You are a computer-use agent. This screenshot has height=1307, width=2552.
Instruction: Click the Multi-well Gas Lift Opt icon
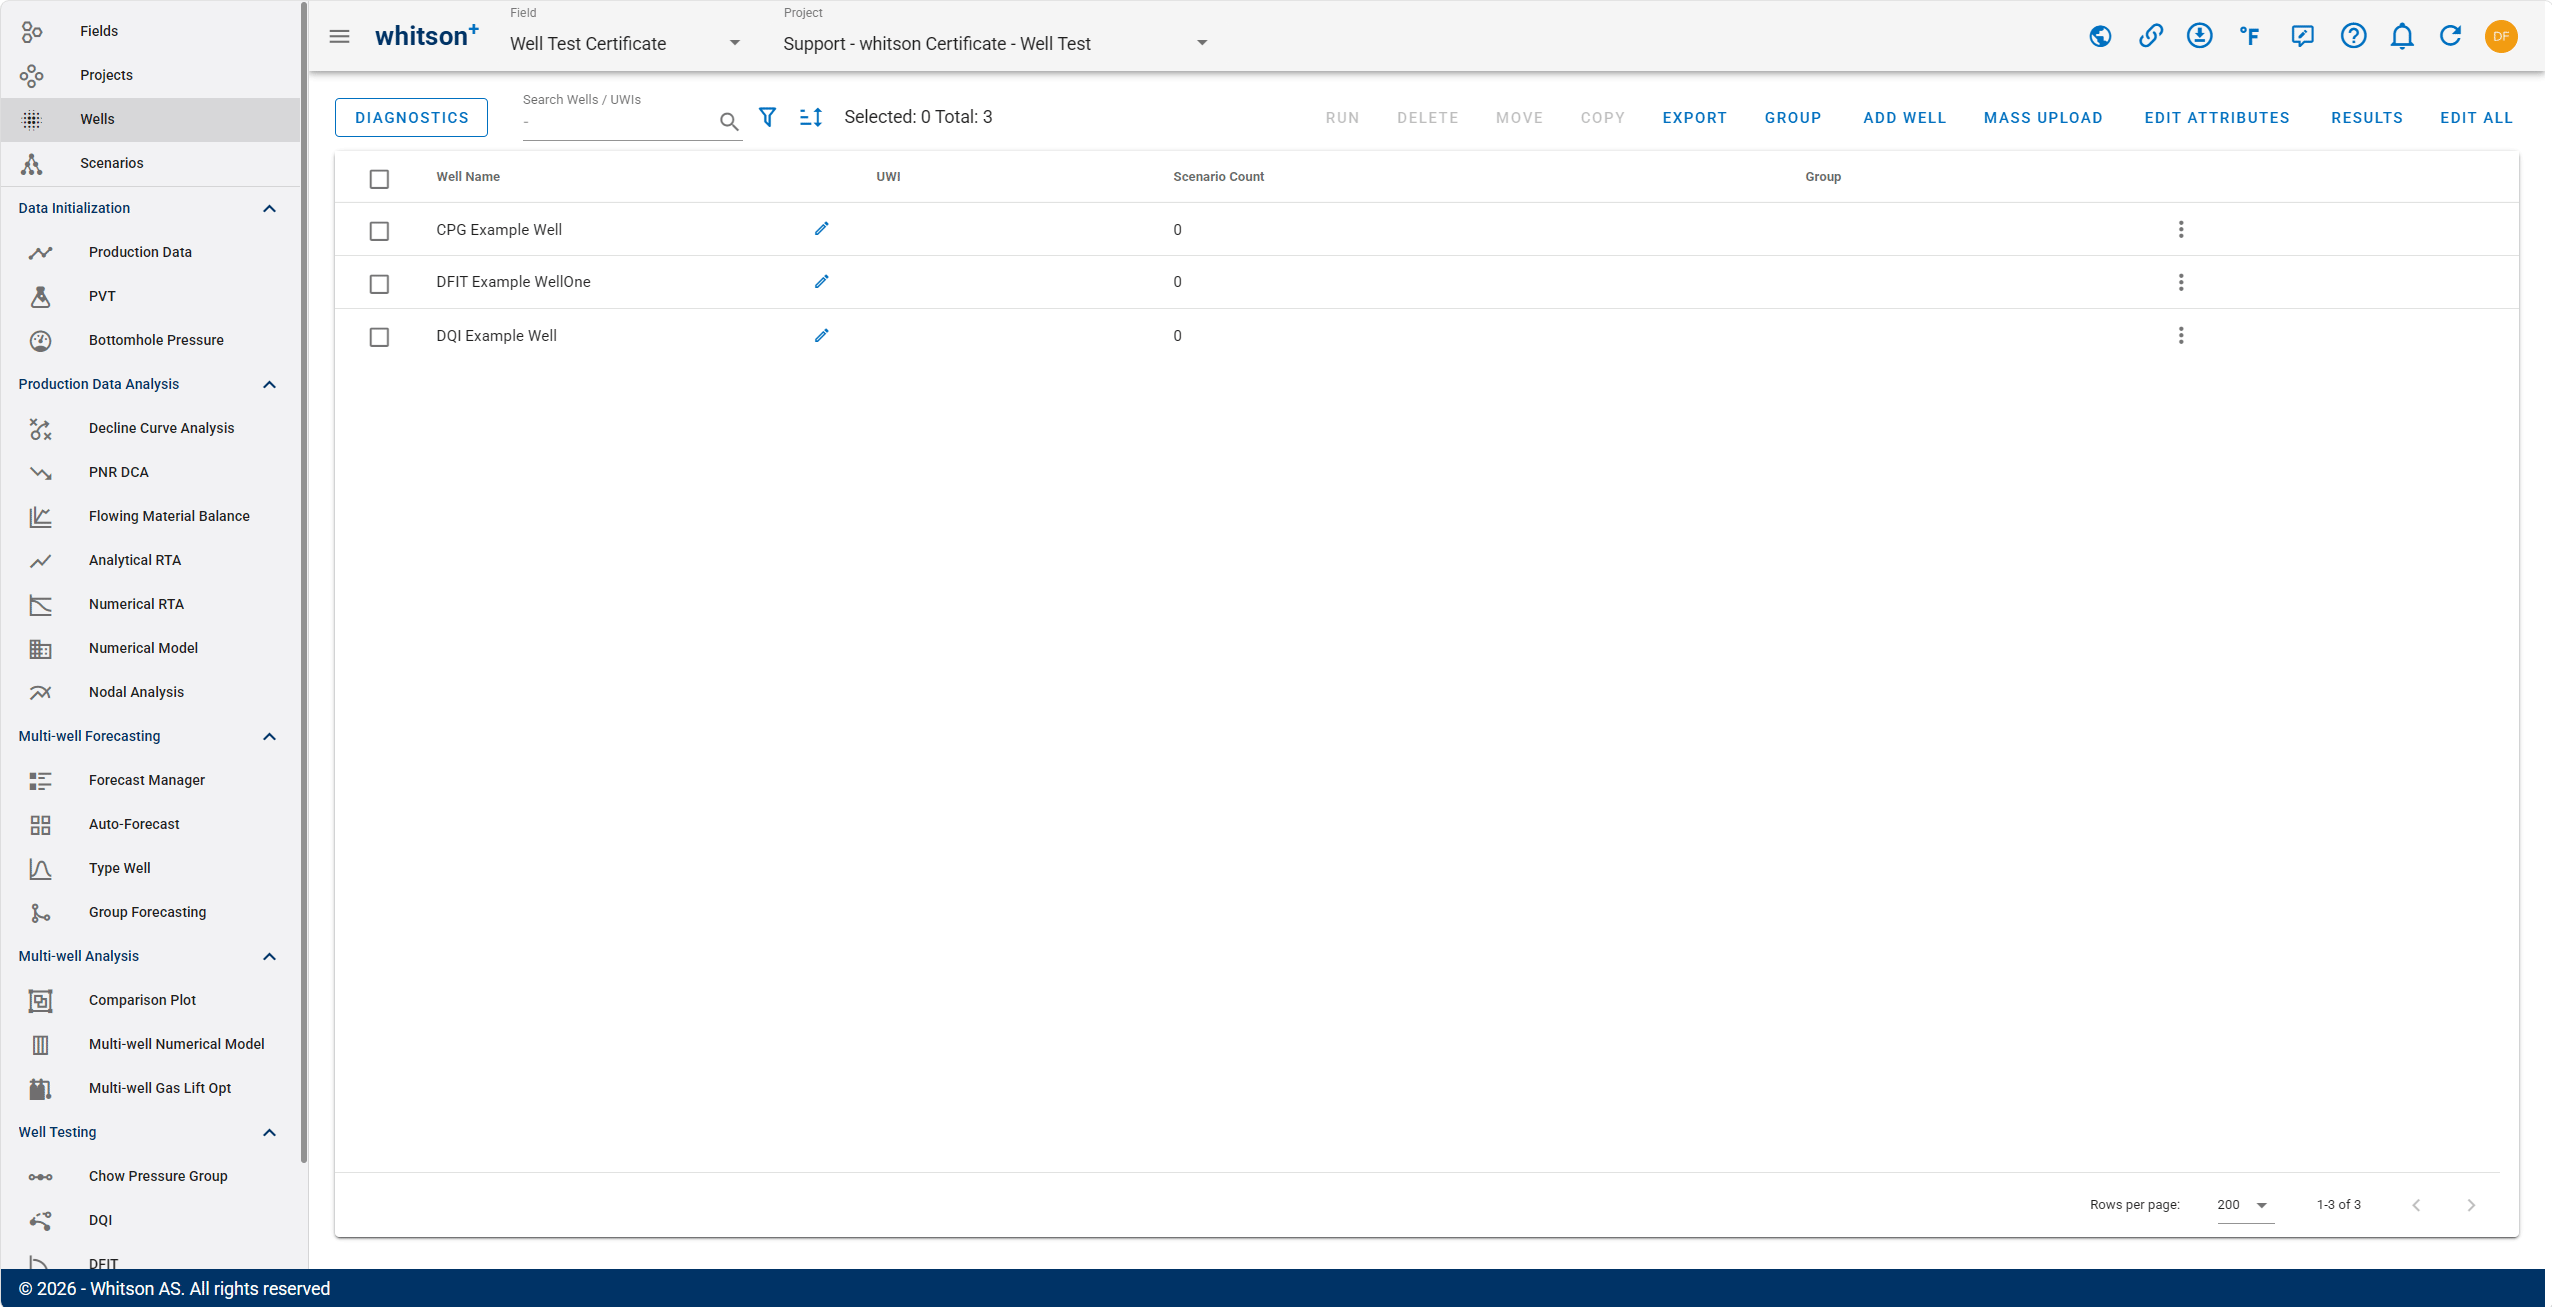click(x=40, y=1088)
